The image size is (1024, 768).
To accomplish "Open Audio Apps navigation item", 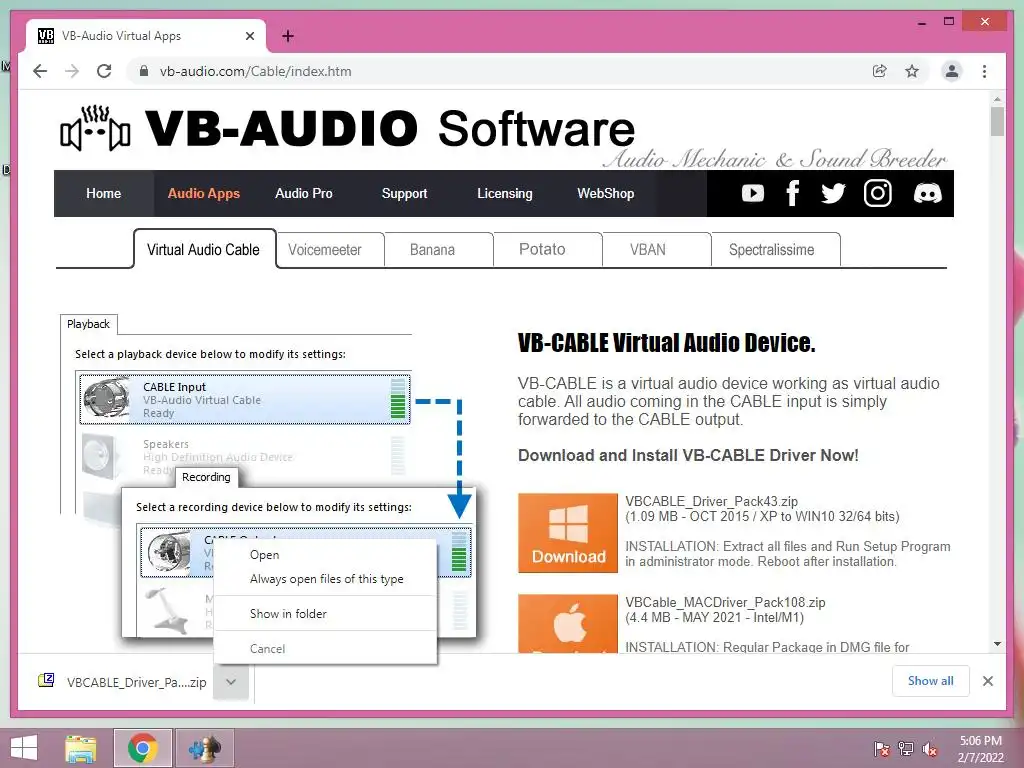I will (204, 193).
